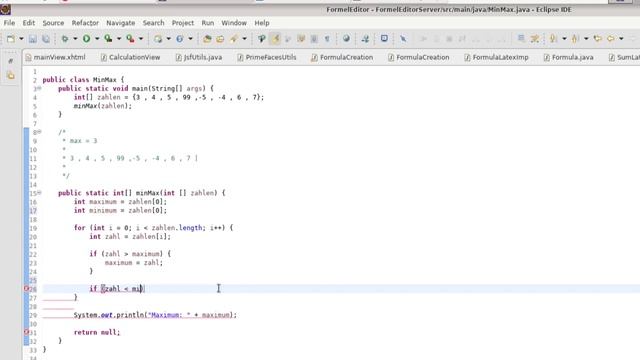The image size is (640, 360).
Task: Click the toolbar icon right of the globe
Action: [365, 39]
